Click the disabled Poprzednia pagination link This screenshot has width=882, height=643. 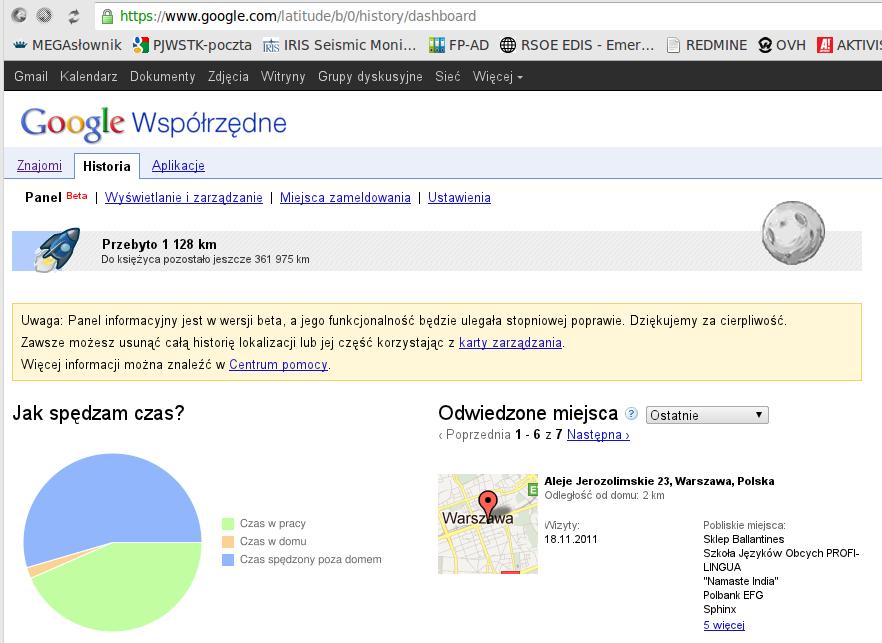(x=474, y=434)
